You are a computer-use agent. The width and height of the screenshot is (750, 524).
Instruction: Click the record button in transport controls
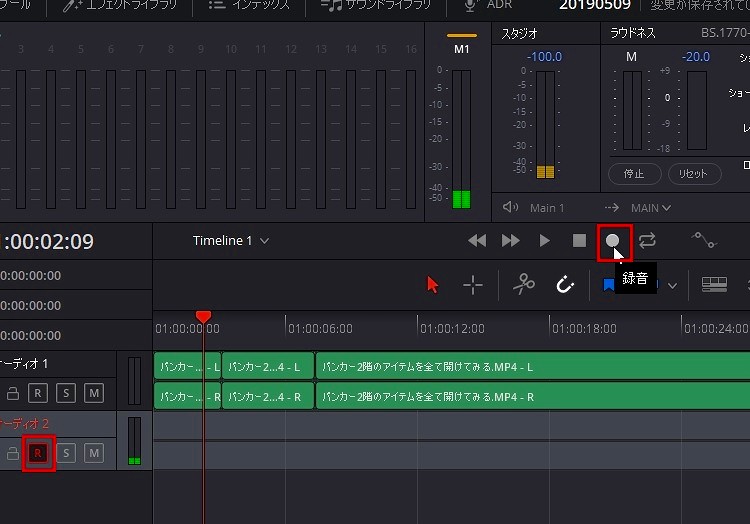612,241
